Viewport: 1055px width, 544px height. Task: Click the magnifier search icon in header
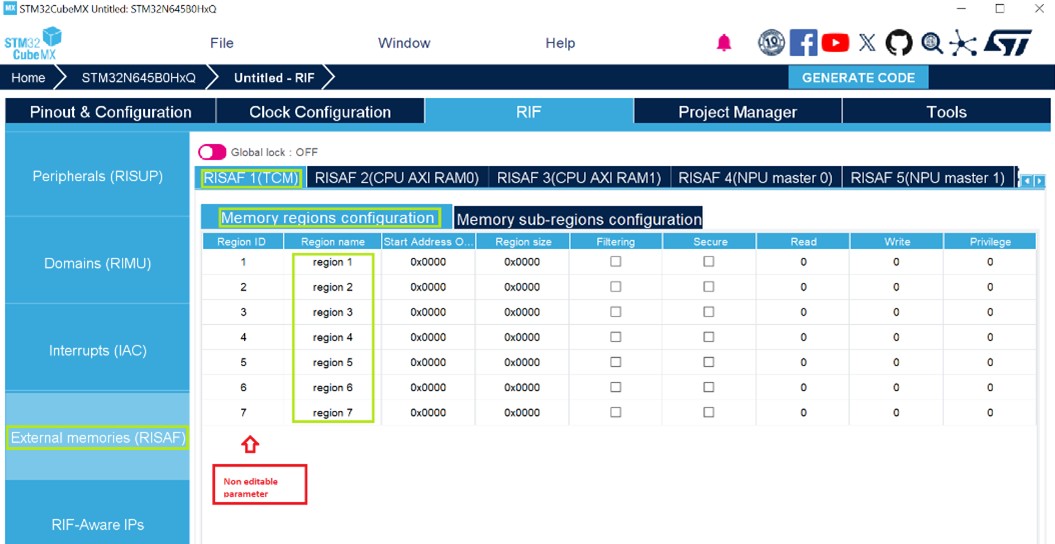(x=932, y=44)
